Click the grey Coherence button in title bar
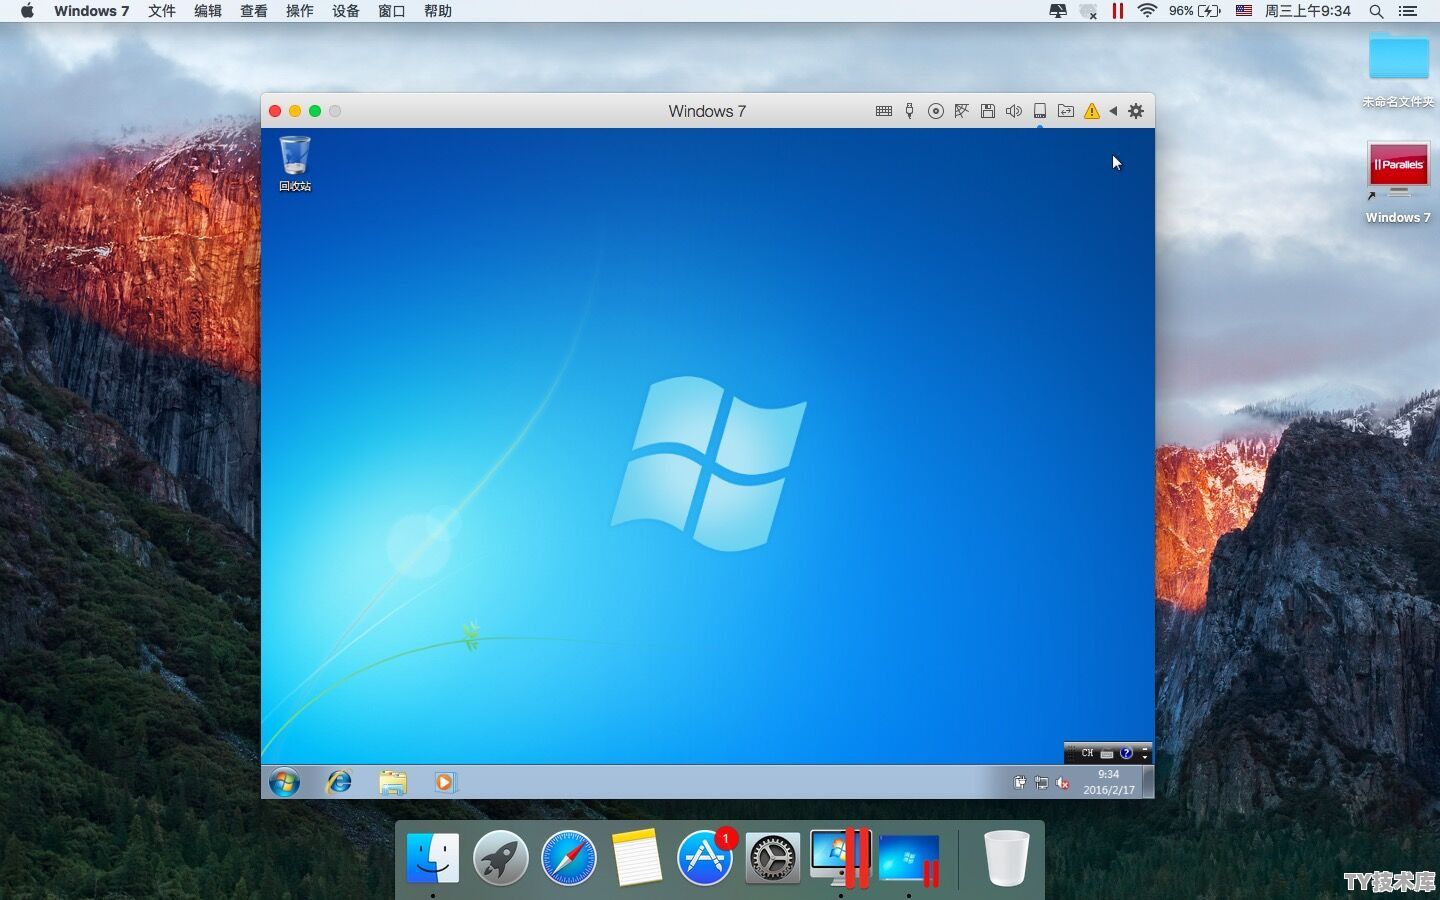The image size is (1440, 900). coord(335,111)
